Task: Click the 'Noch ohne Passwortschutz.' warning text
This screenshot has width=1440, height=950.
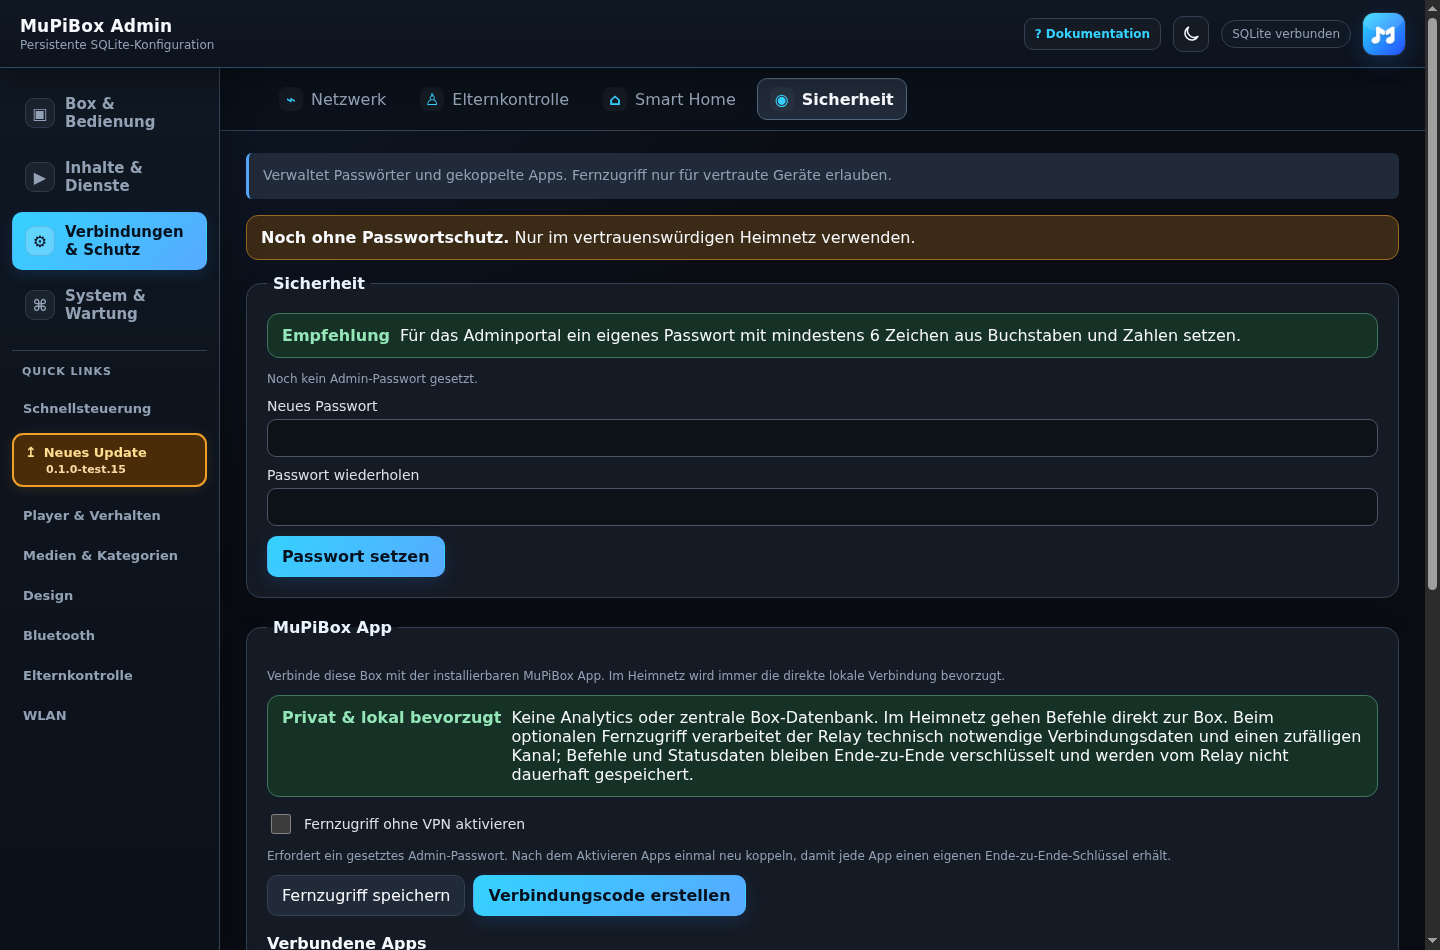Action: point(385,238)
